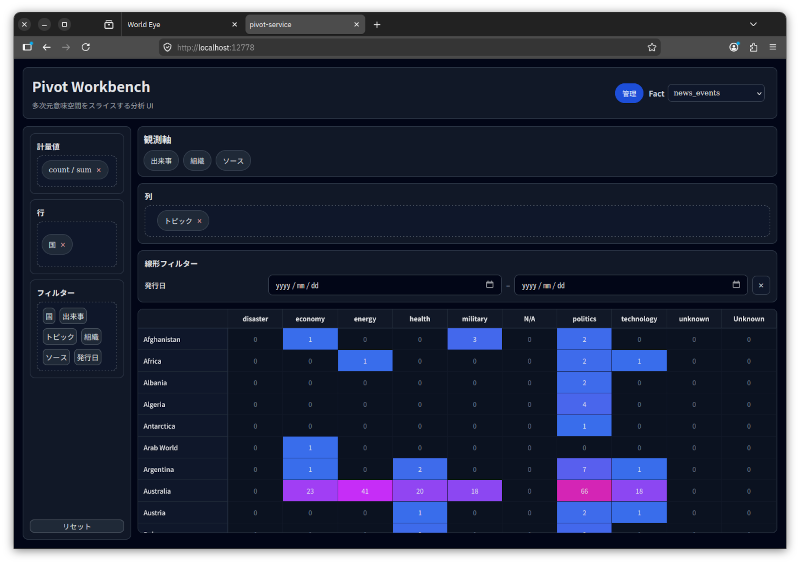Open the list-all-tabs chevron
Screen dimensions: 800x564
[x=753, y=24]
